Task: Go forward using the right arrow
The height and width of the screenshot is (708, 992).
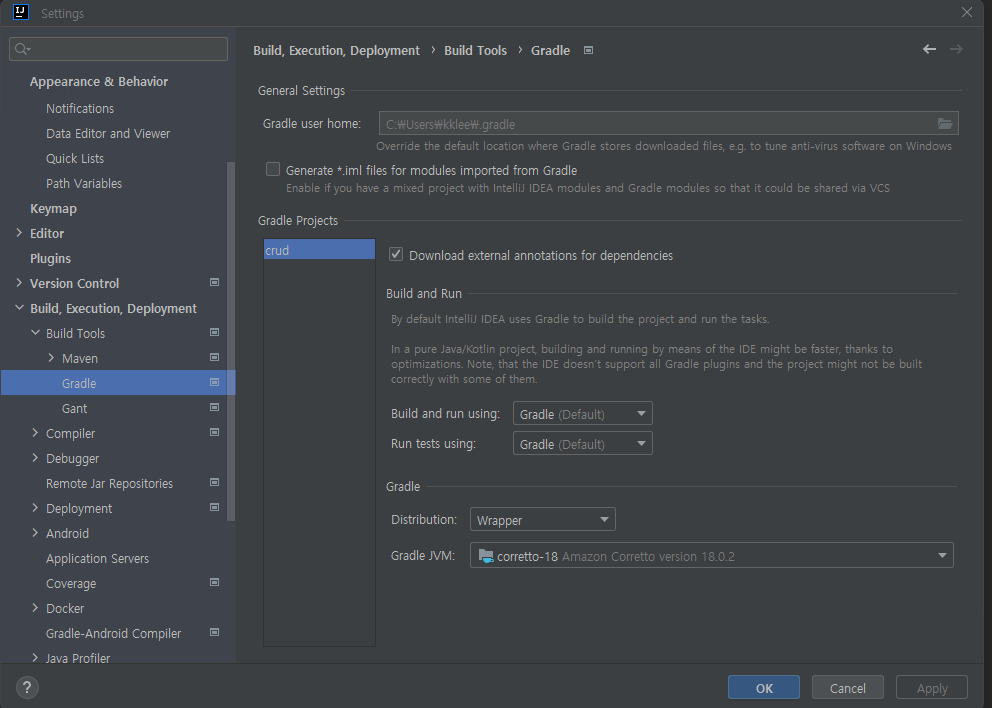Action: tap(956, 49)
